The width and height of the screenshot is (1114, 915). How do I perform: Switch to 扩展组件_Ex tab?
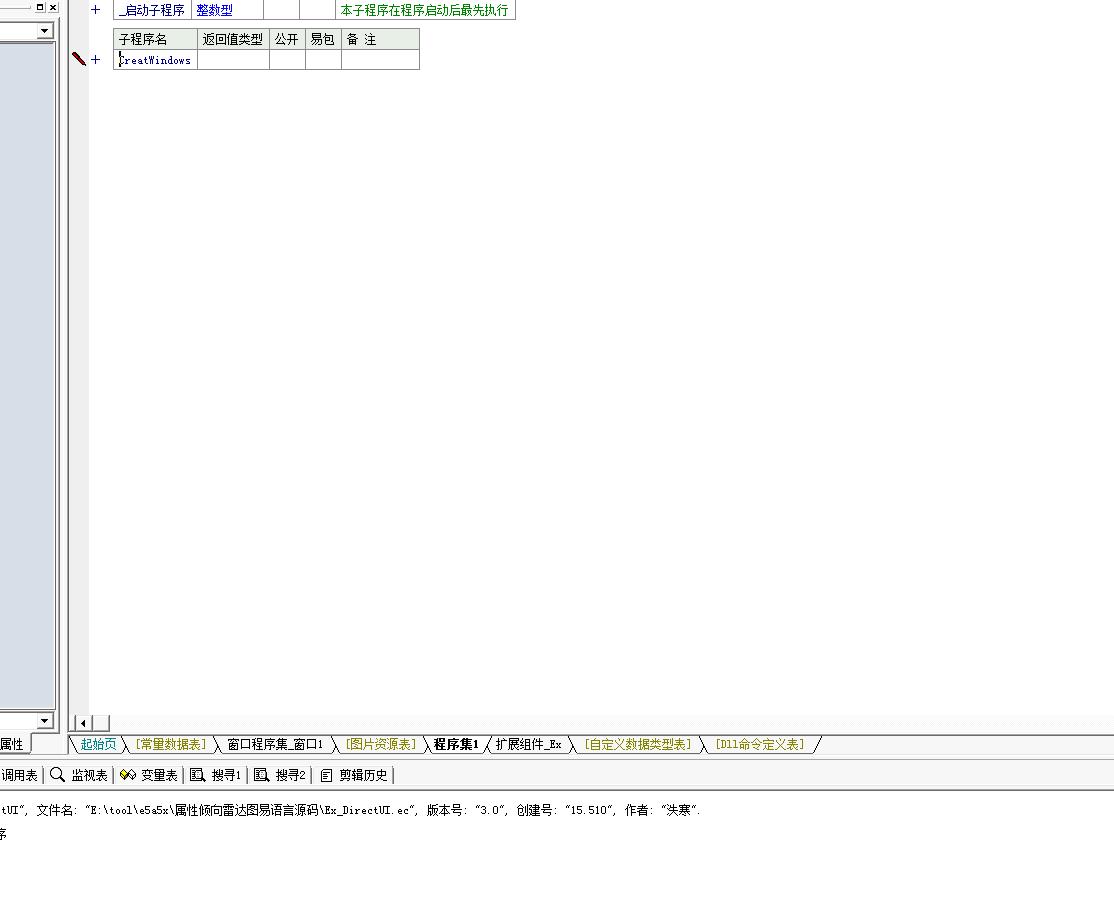pyautogui.click(x=529, y=744)
